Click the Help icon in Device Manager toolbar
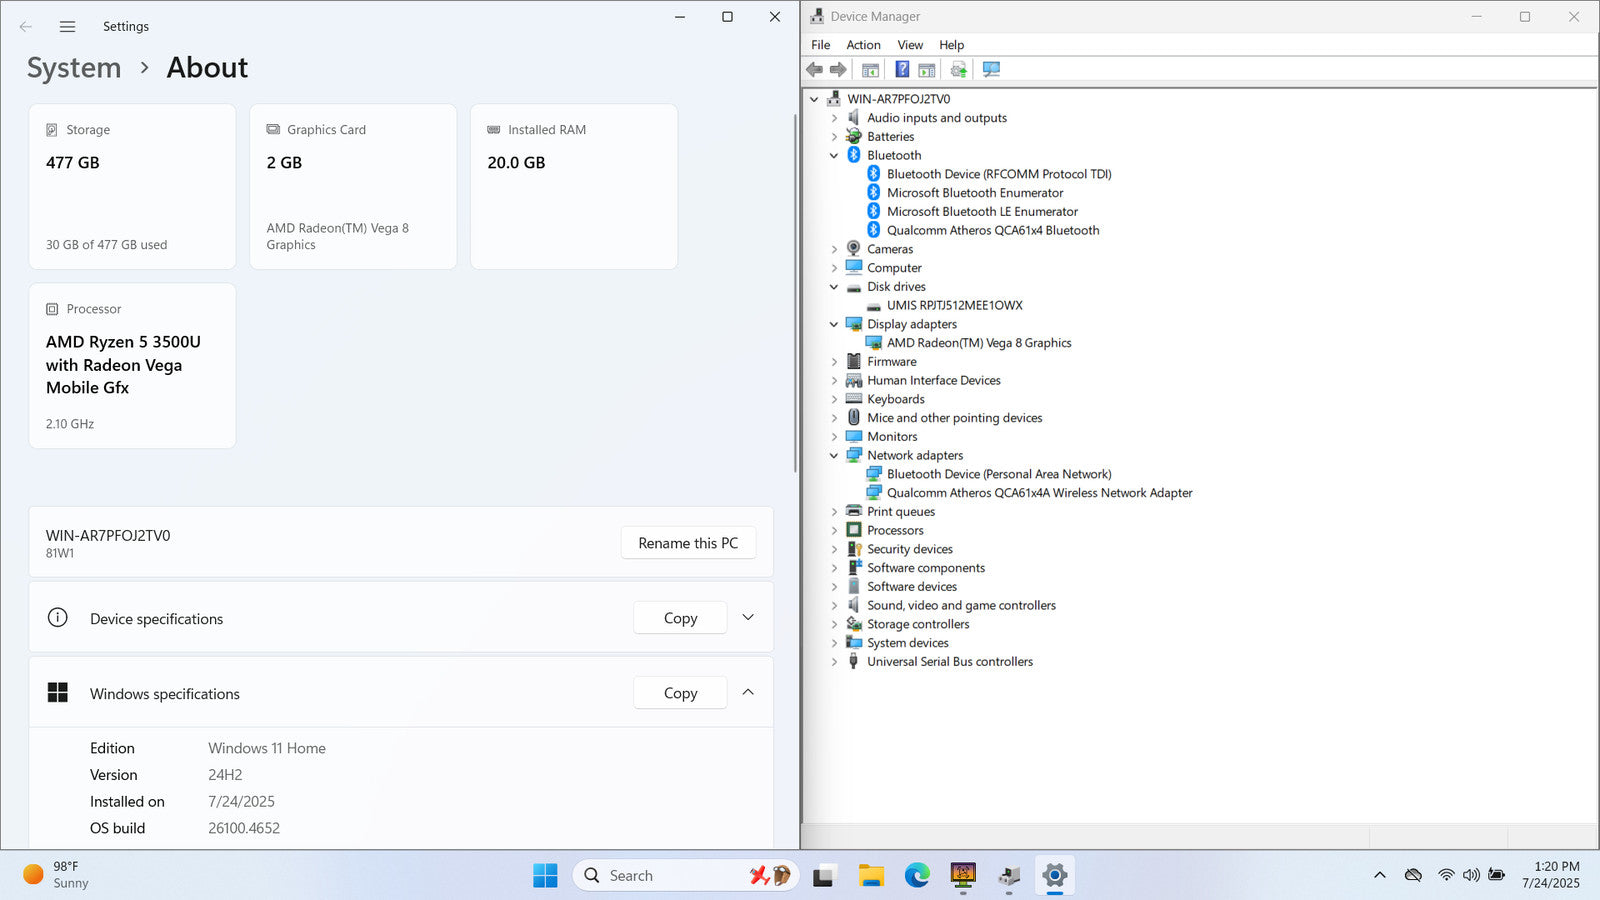This screenshot has height=900, width=1600. click(x=902, y=69)
